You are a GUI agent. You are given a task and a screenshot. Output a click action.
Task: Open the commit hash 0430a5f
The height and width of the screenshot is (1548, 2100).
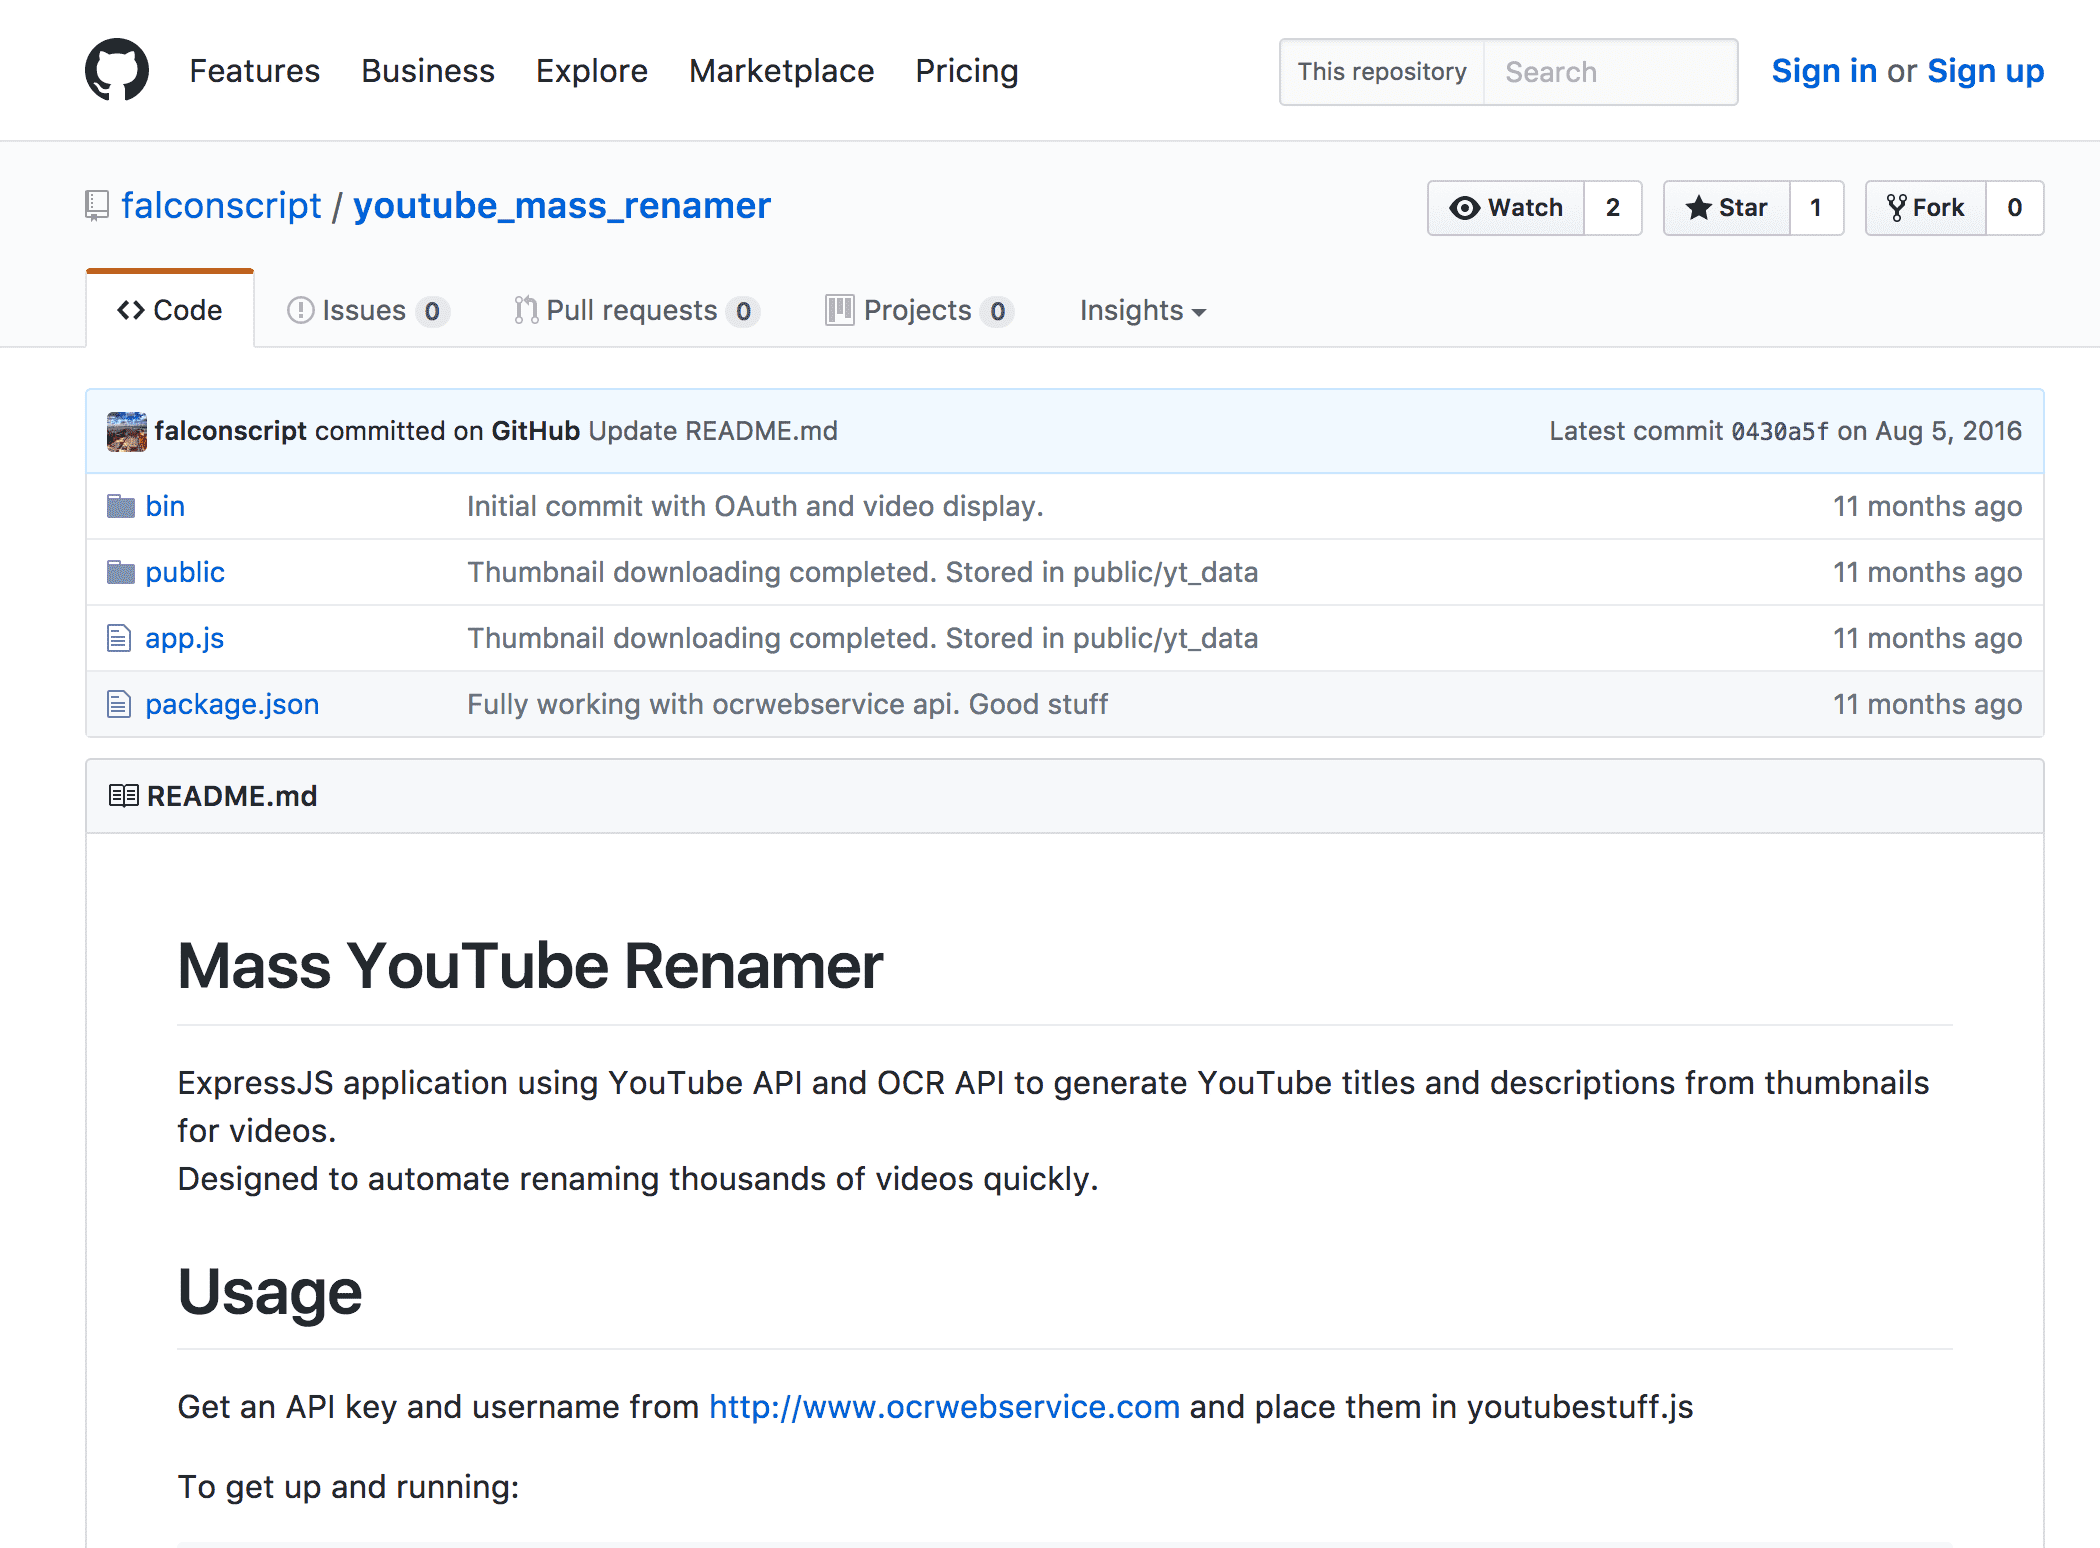point(1780,431)
